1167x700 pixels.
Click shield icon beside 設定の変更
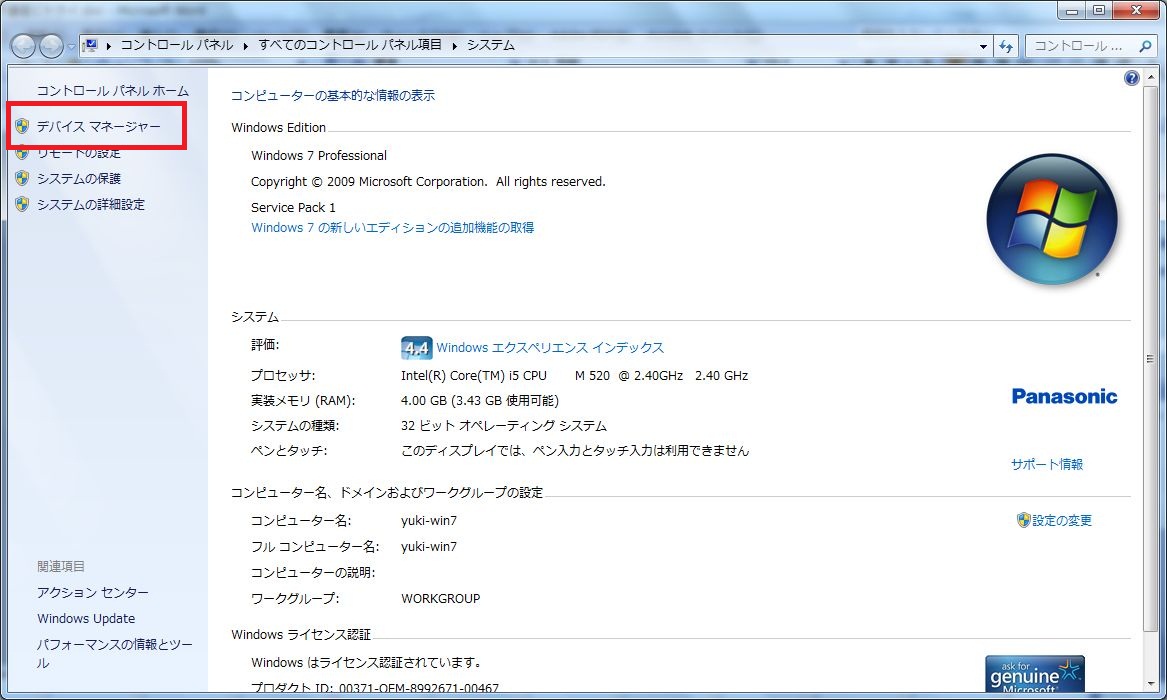point(1023,520)
